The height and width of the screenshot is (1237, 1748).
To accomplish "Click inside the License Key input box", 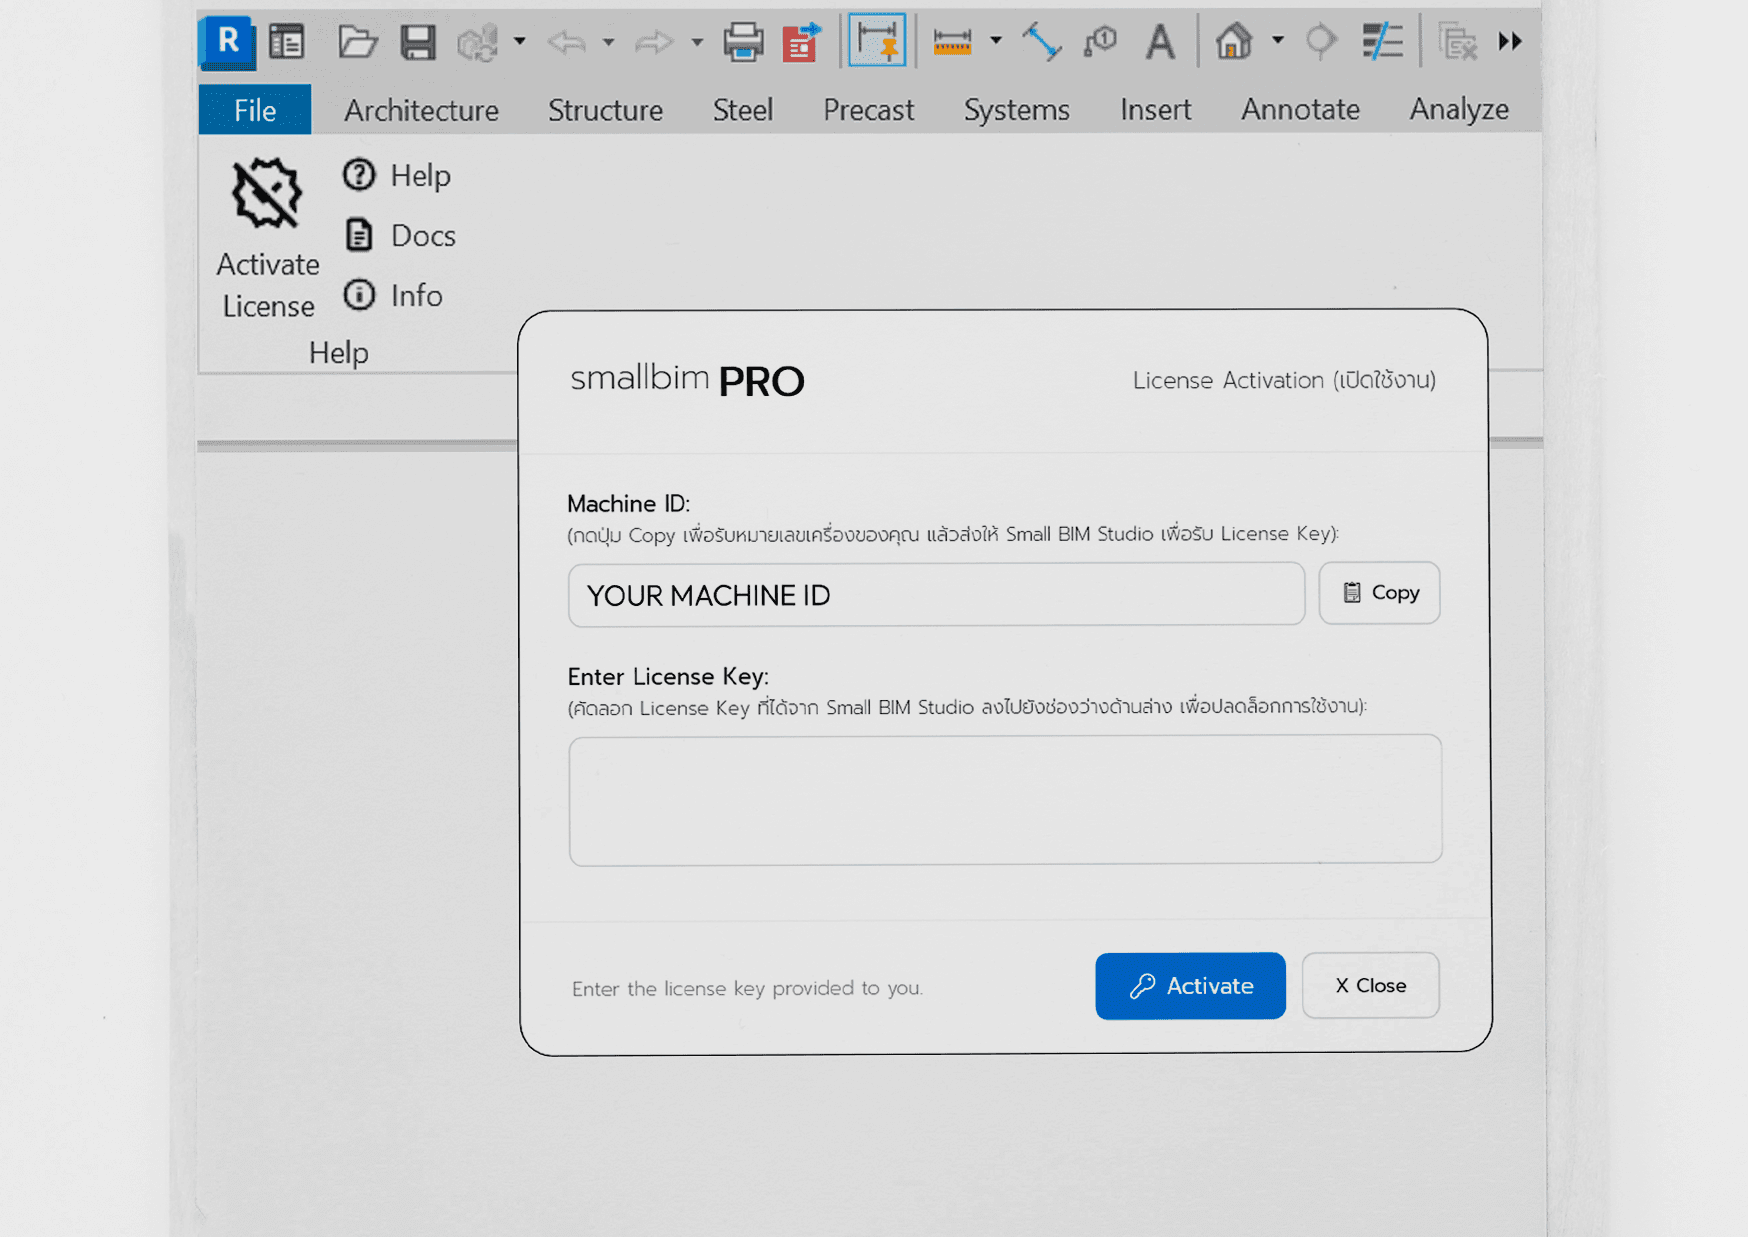I will click(x=1003, y=800).
